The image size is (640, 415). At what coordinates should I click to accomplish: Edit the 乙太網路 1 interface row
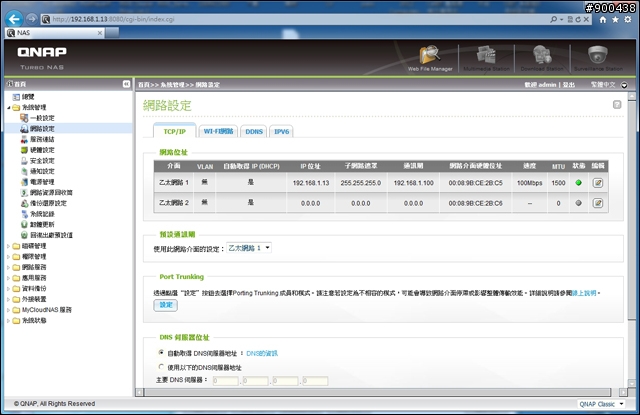[598, 183]
